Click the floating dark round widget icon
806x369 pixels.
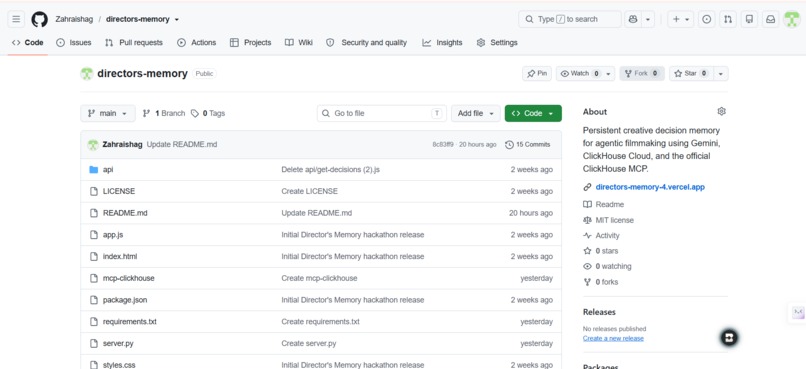[x=729, y=337]
